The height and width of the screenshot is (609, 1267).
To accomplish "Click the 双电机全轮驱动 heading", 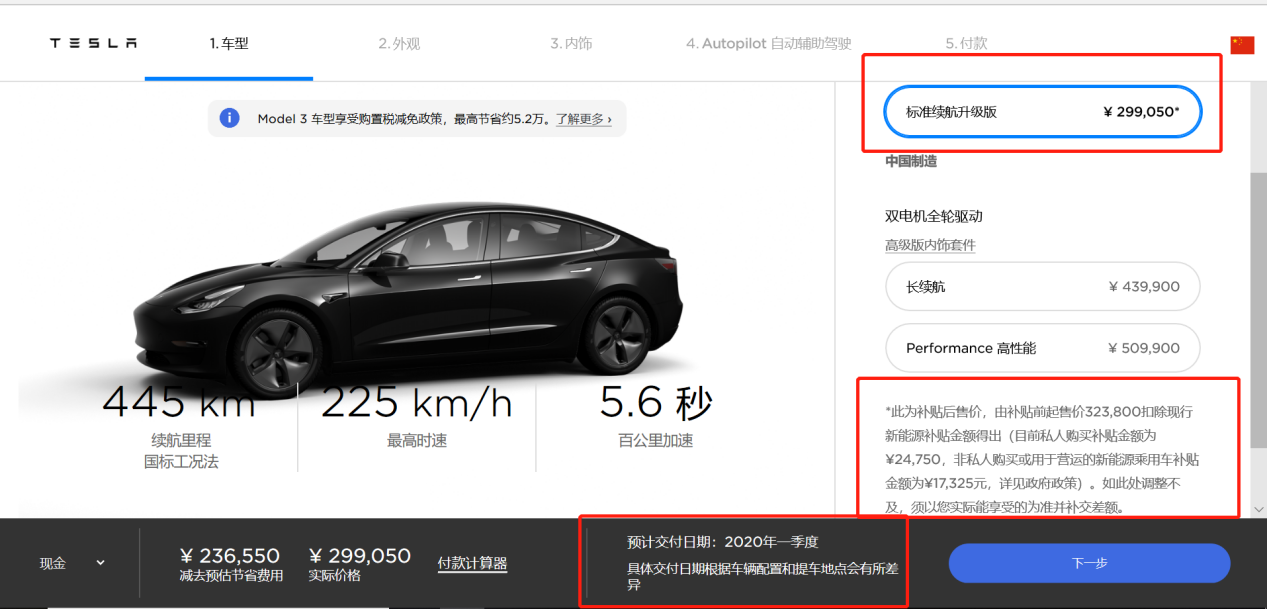I will [x=934, y=216].
